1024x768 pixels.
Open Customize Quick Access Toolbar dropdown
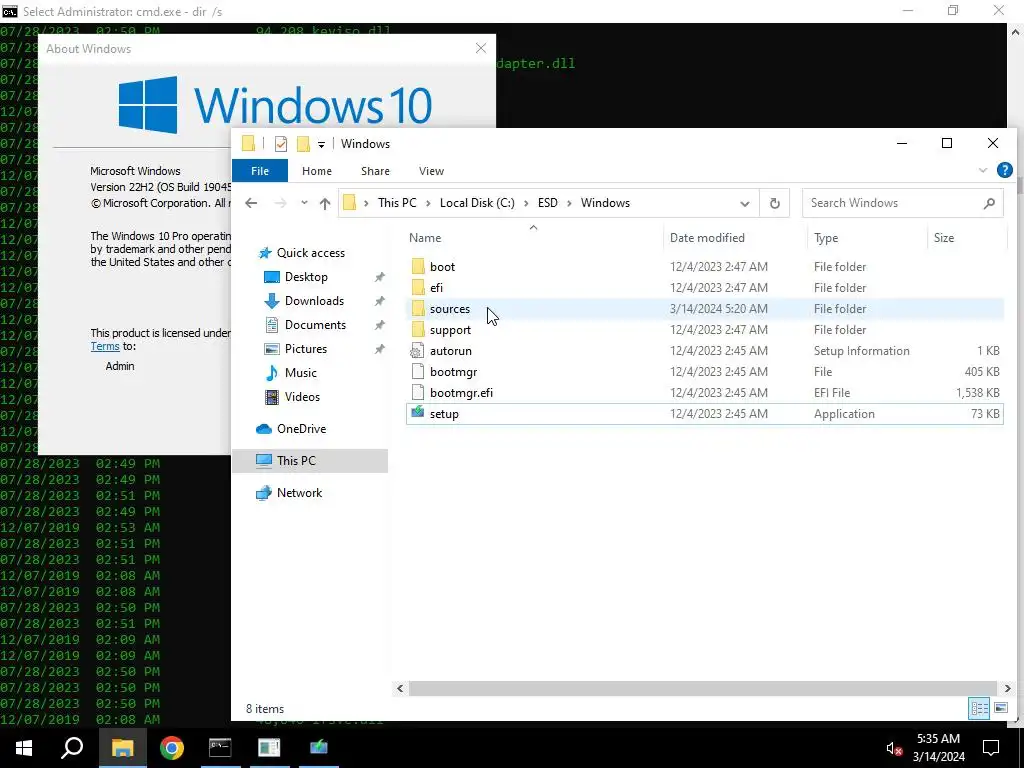[321, 144]
